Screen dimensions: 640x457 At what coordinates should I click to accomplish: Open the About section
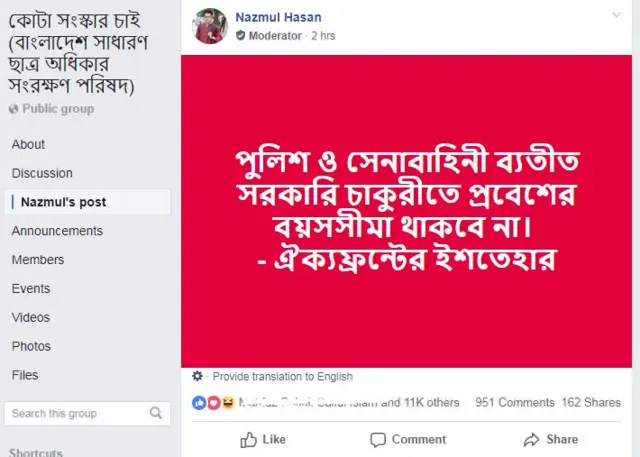[x=28, y=145]
